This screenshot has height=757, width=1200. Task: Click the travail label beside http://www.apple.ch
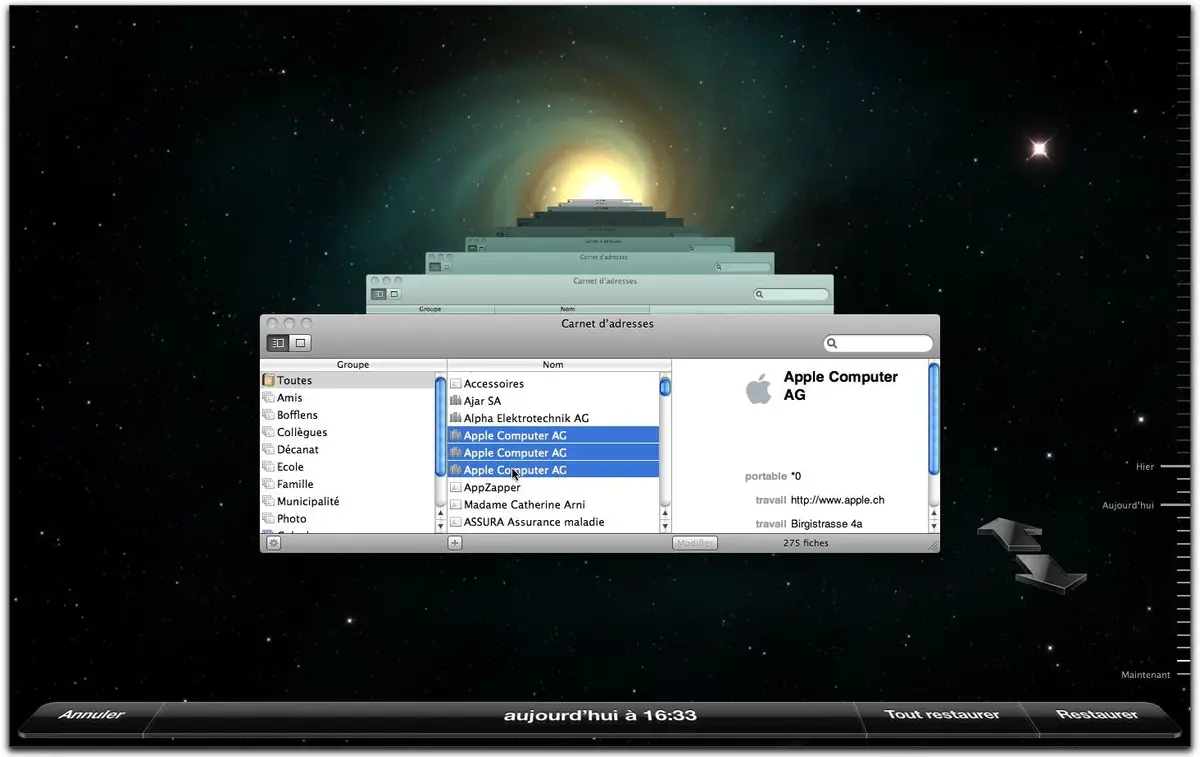click(x=771, y=500)
